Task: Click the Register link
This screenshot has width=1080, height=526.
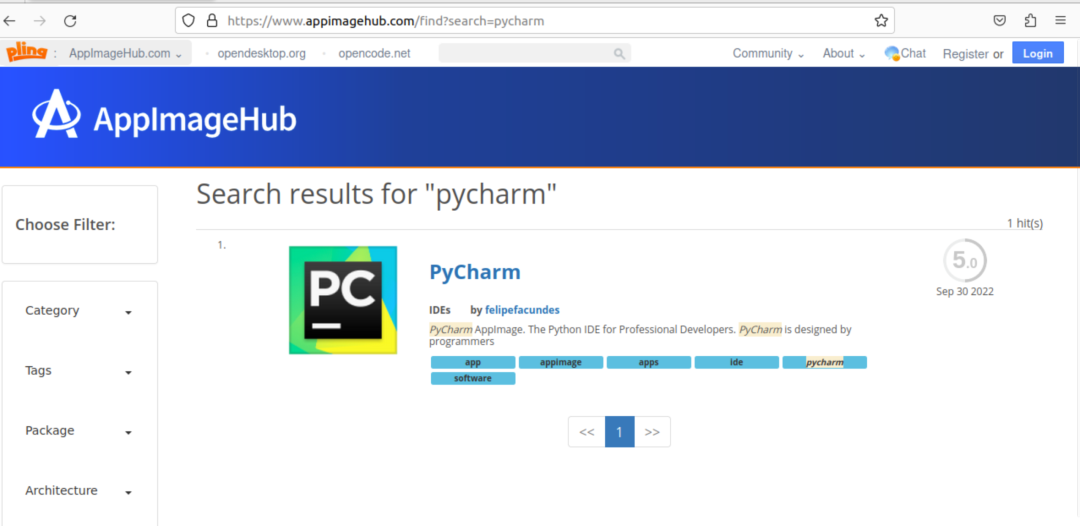Action: click(966, 54)
